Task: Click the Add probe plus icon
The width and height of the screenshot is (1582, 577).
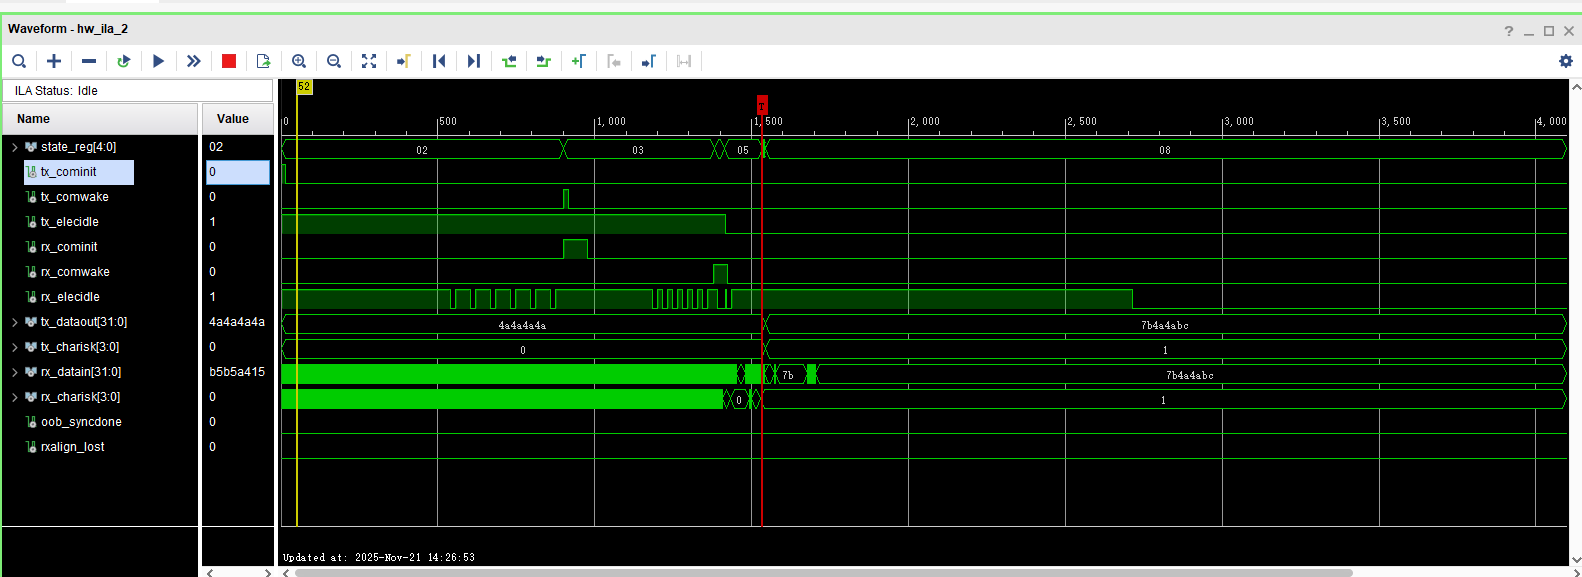Action: 54,61
